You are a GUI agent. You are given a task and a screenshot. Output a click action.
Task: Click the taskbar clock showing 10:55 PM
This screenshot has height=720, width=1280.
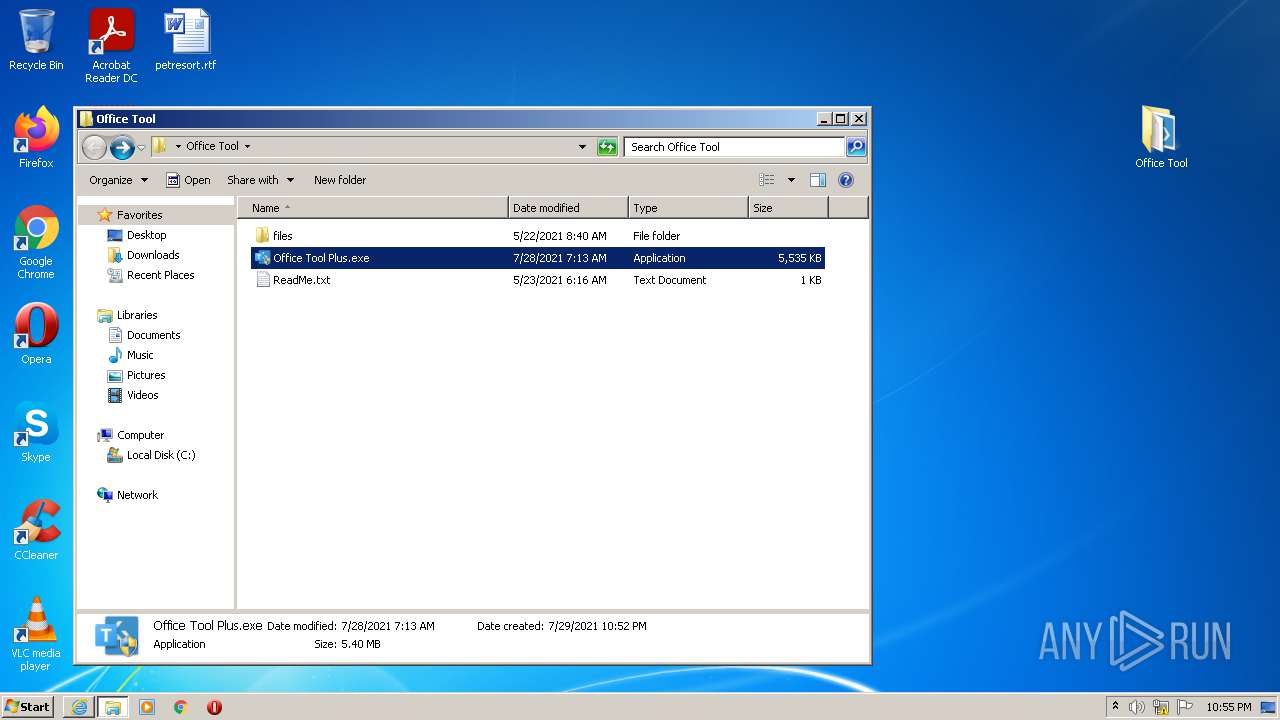[1228, 707]
